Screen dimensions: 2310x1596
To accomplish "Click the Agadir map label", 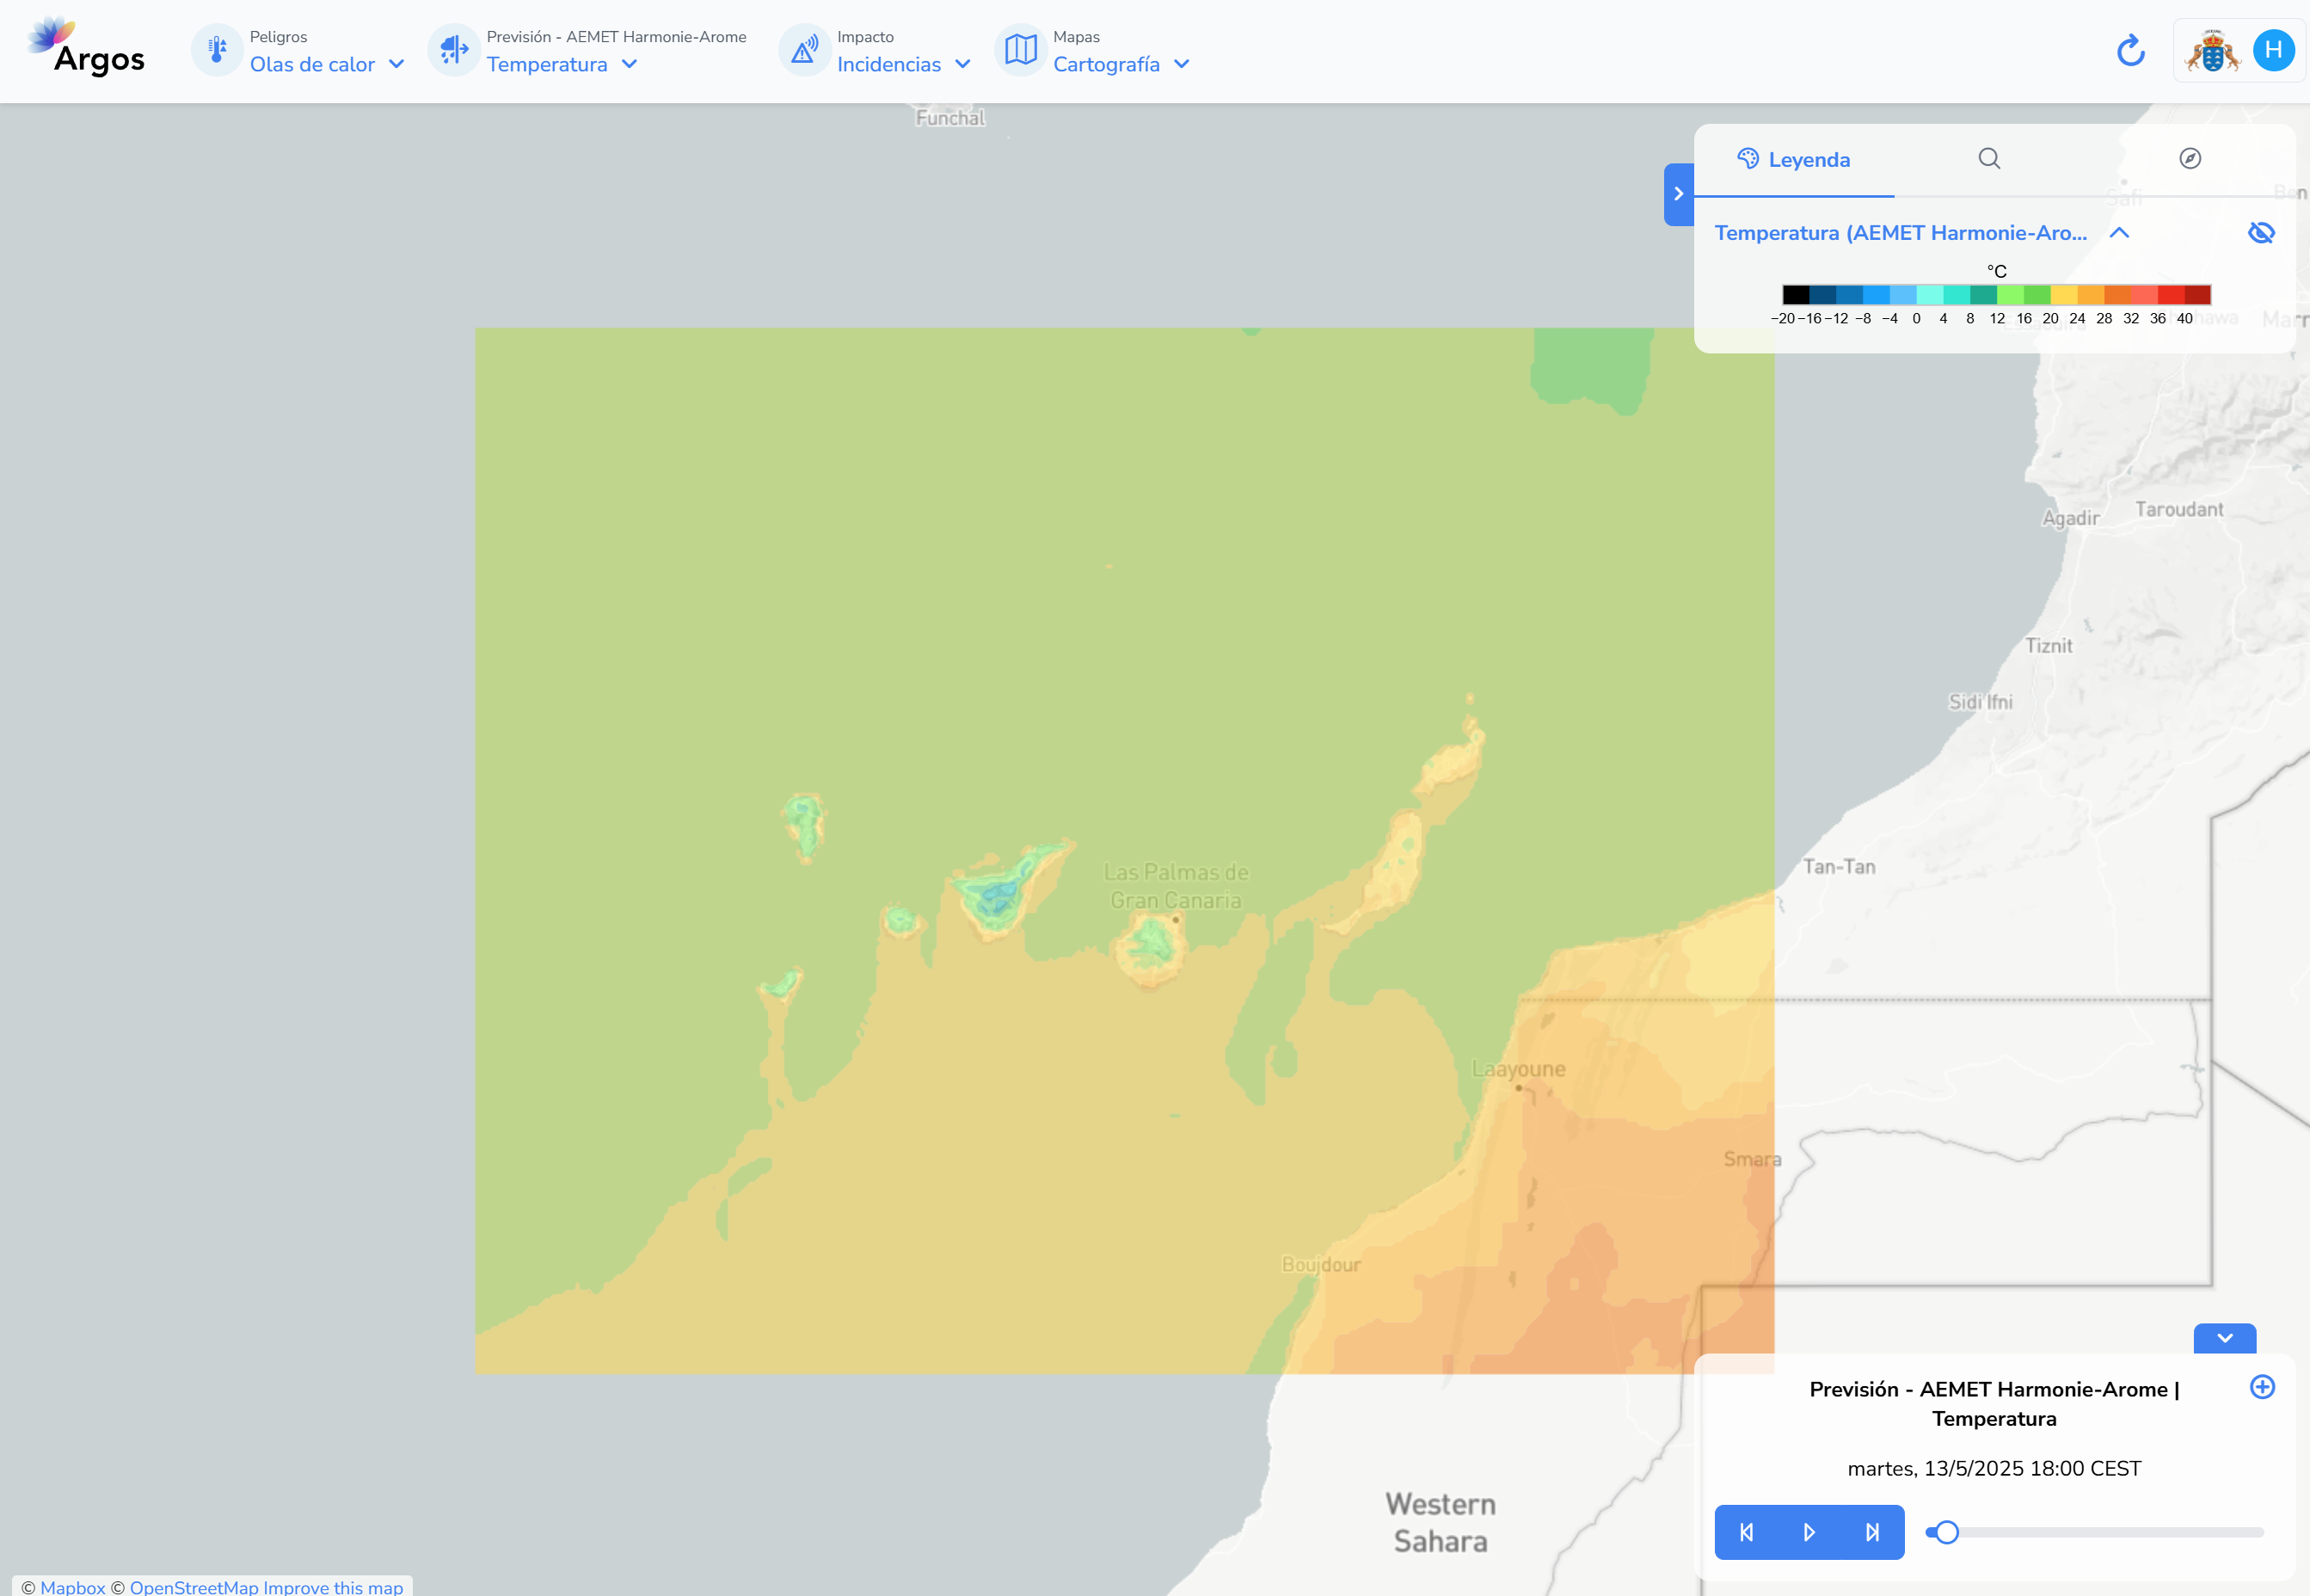I will click(x=2070, y=518).
